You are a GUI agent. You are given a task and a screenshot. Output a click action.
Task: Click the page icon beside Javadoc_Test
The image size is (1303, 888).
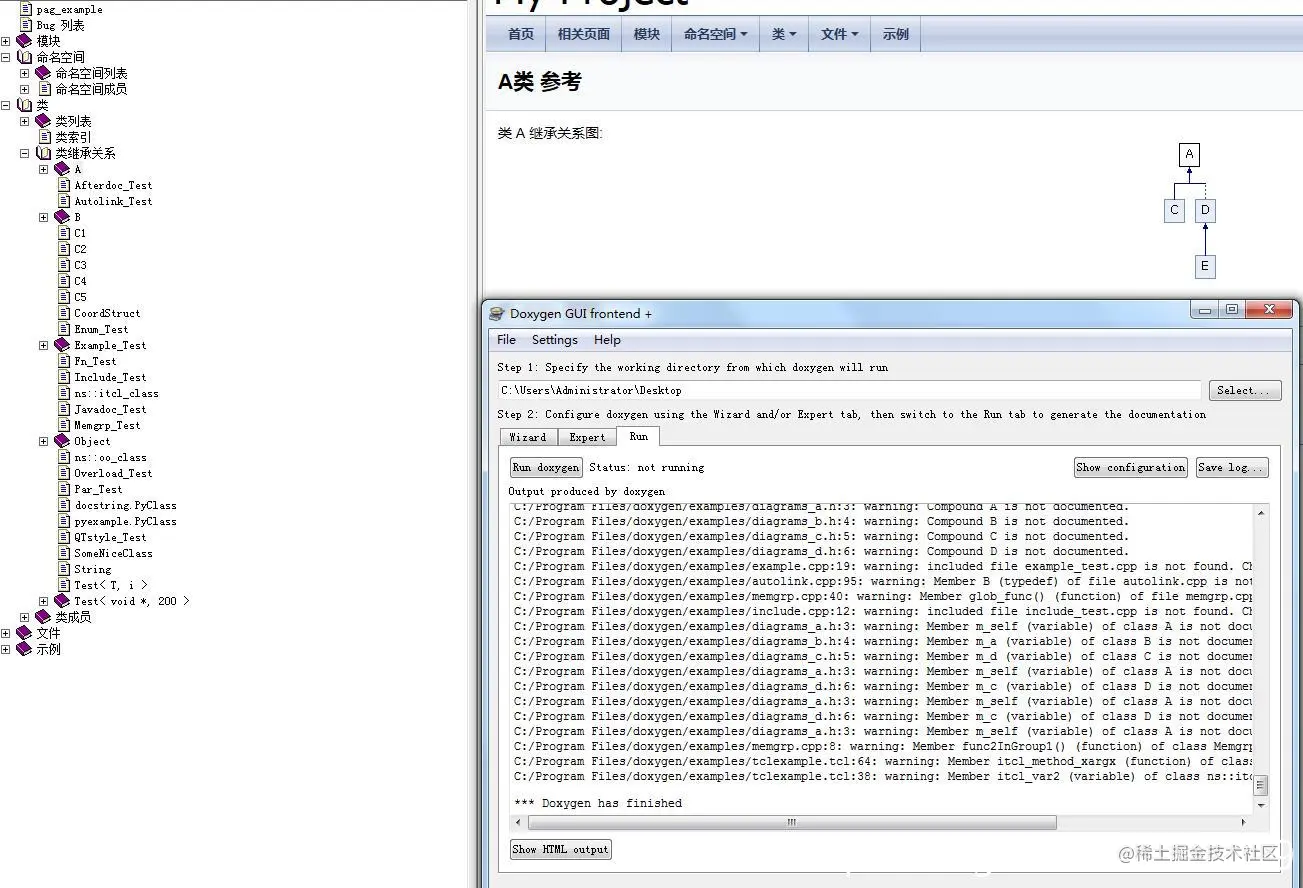tap(64, 409)
